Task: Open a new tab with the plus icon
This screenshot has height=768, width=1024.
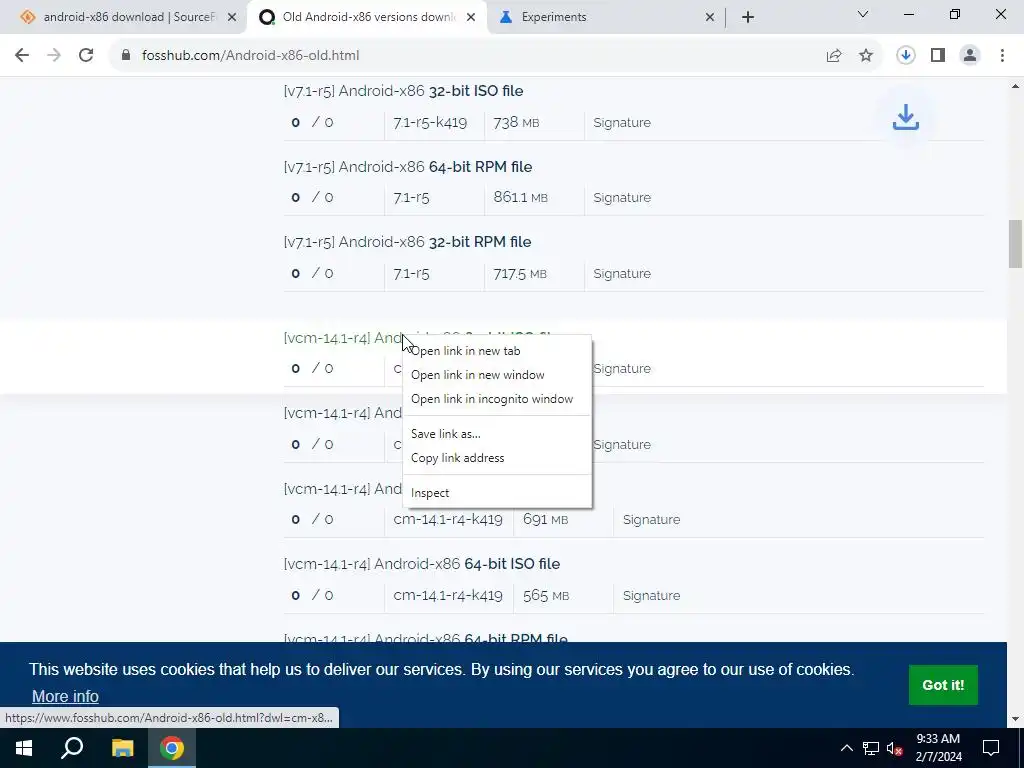Action: [748, 17]
